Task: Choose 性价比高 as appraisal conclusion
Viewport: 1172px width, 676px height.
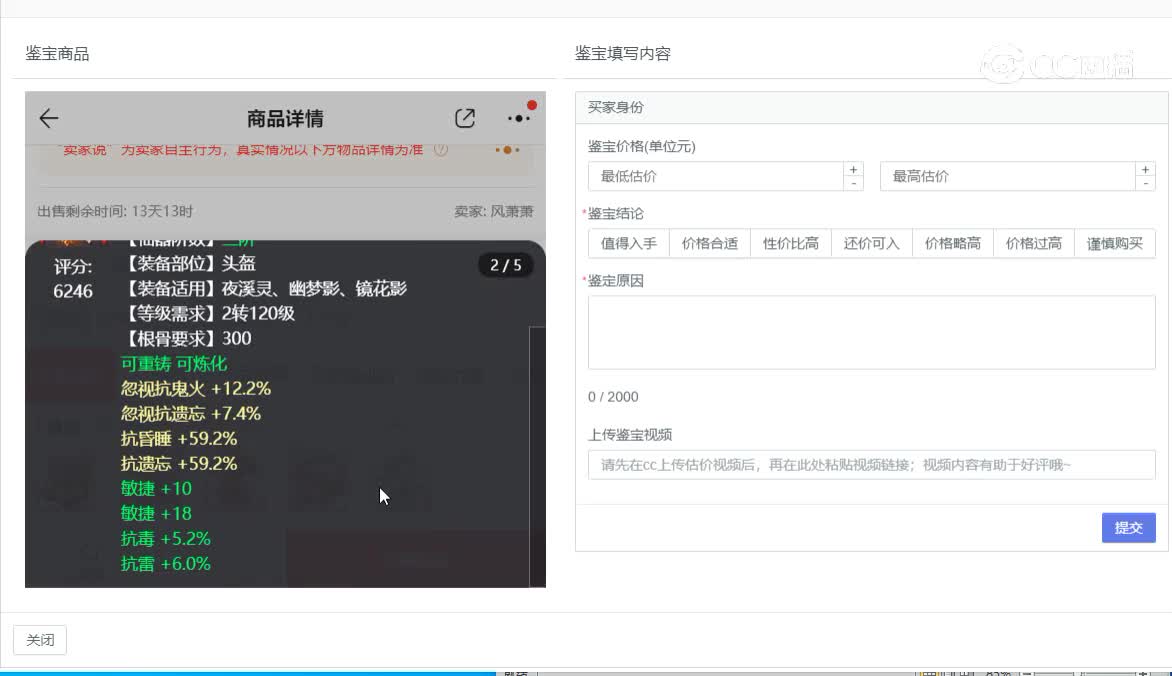Action: pos(791,243)
